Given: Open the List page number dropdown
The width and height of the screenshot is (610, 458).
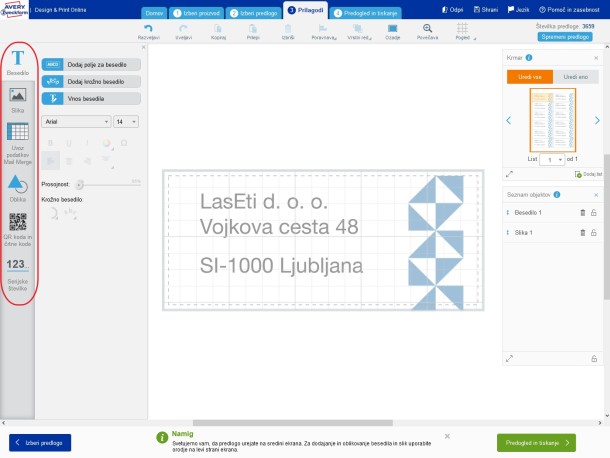Looking at the screenshot, I should click(552, 160).
